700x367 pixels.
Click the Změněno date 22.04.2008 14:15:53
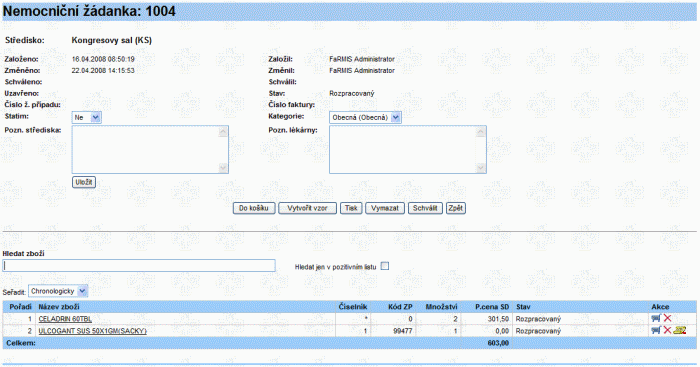coord(103,71)
